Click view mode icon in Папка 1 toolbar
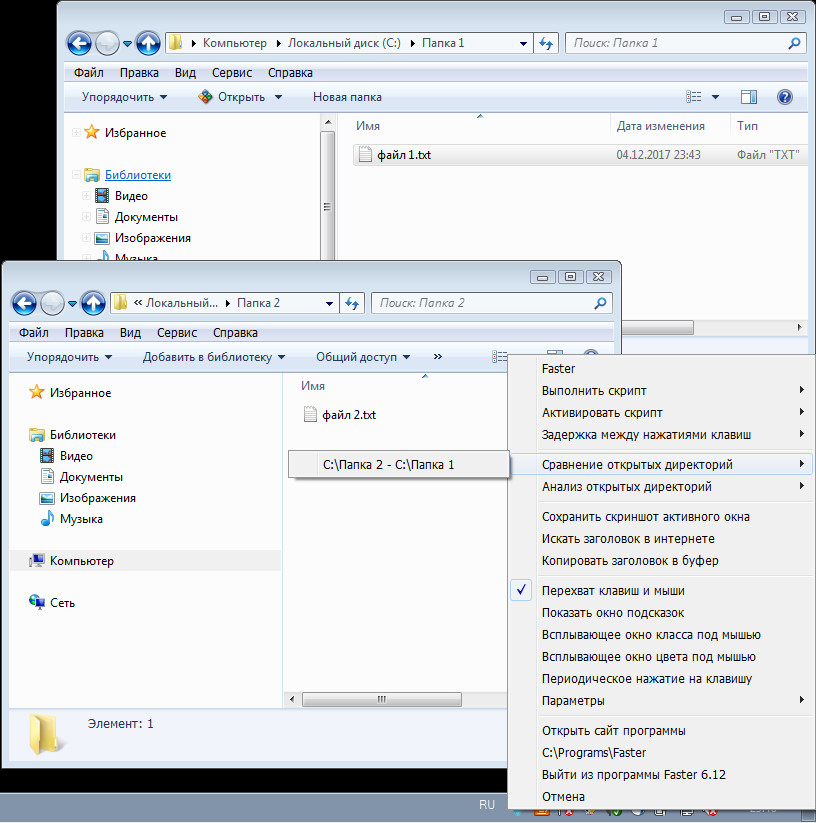 coord(694,97)
